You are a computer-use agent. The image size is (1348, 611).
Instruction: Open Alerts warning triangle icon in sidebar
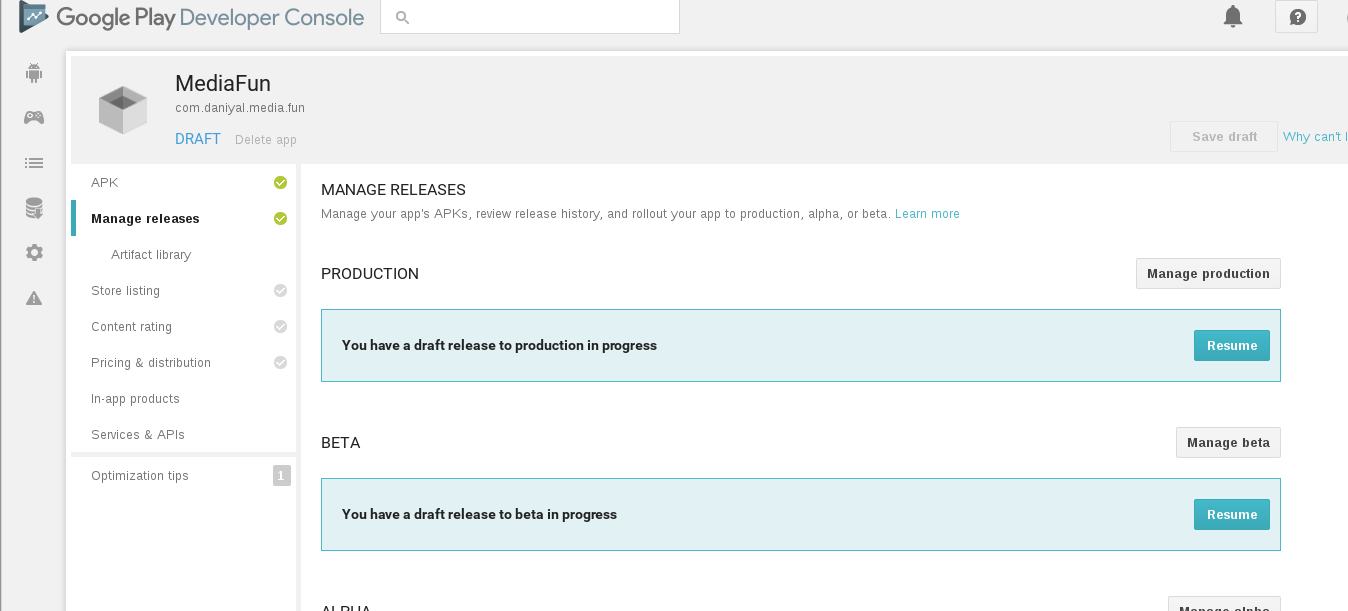click(x=34, y=298)
